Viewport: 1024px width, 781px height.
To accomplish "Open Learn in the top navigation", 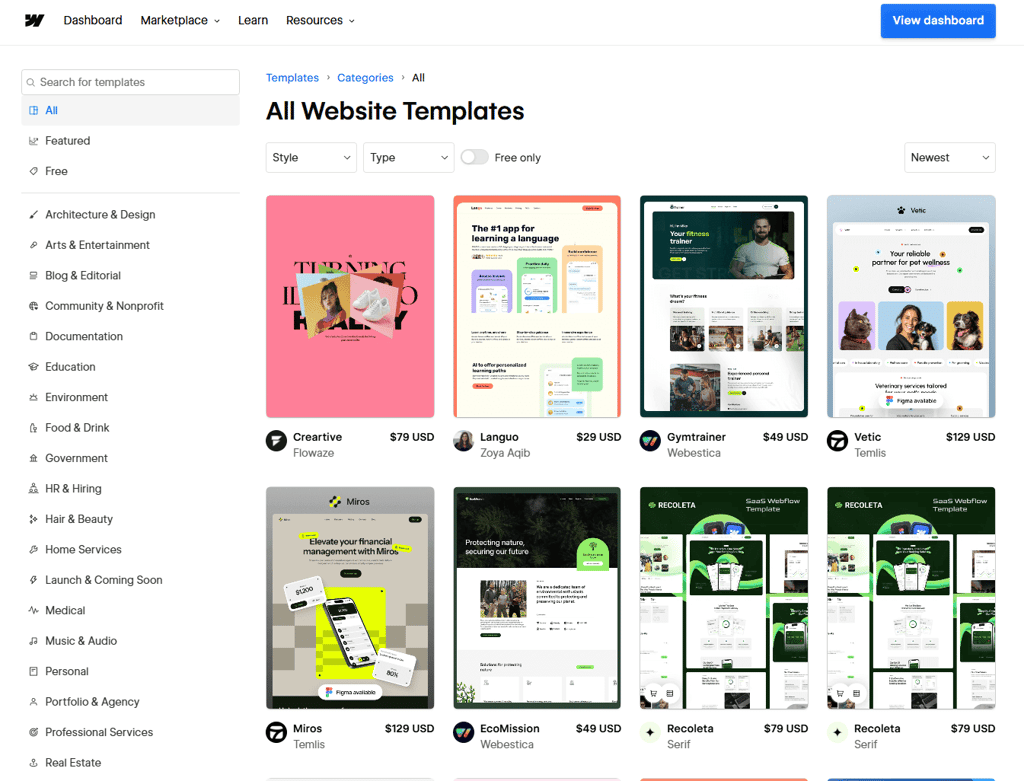I will 253,20.
